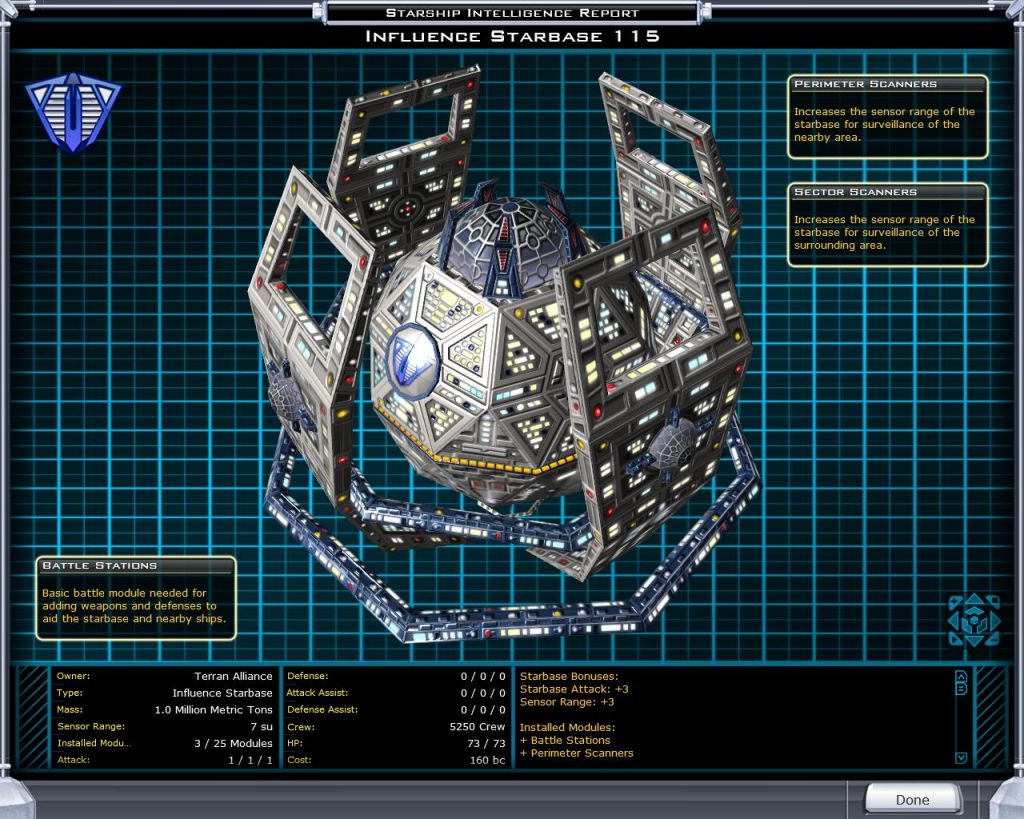Click the "Influence Starbase 115" title
The height and width of the screenshot is (819, 1024).
[x=512, y=36]
